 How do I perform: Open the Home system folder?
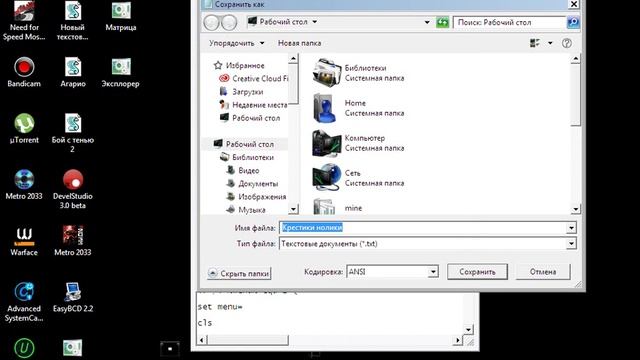pos(359,108)
